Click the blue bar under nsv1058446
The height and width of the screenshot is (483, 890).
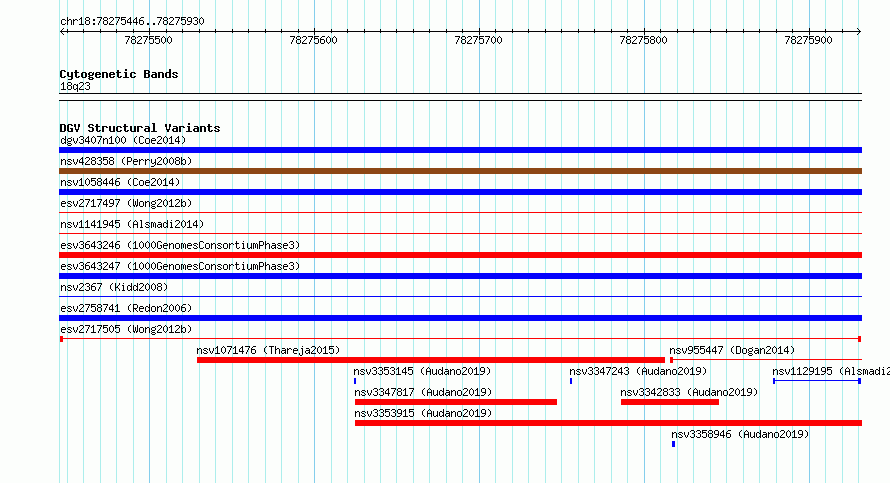460,192
